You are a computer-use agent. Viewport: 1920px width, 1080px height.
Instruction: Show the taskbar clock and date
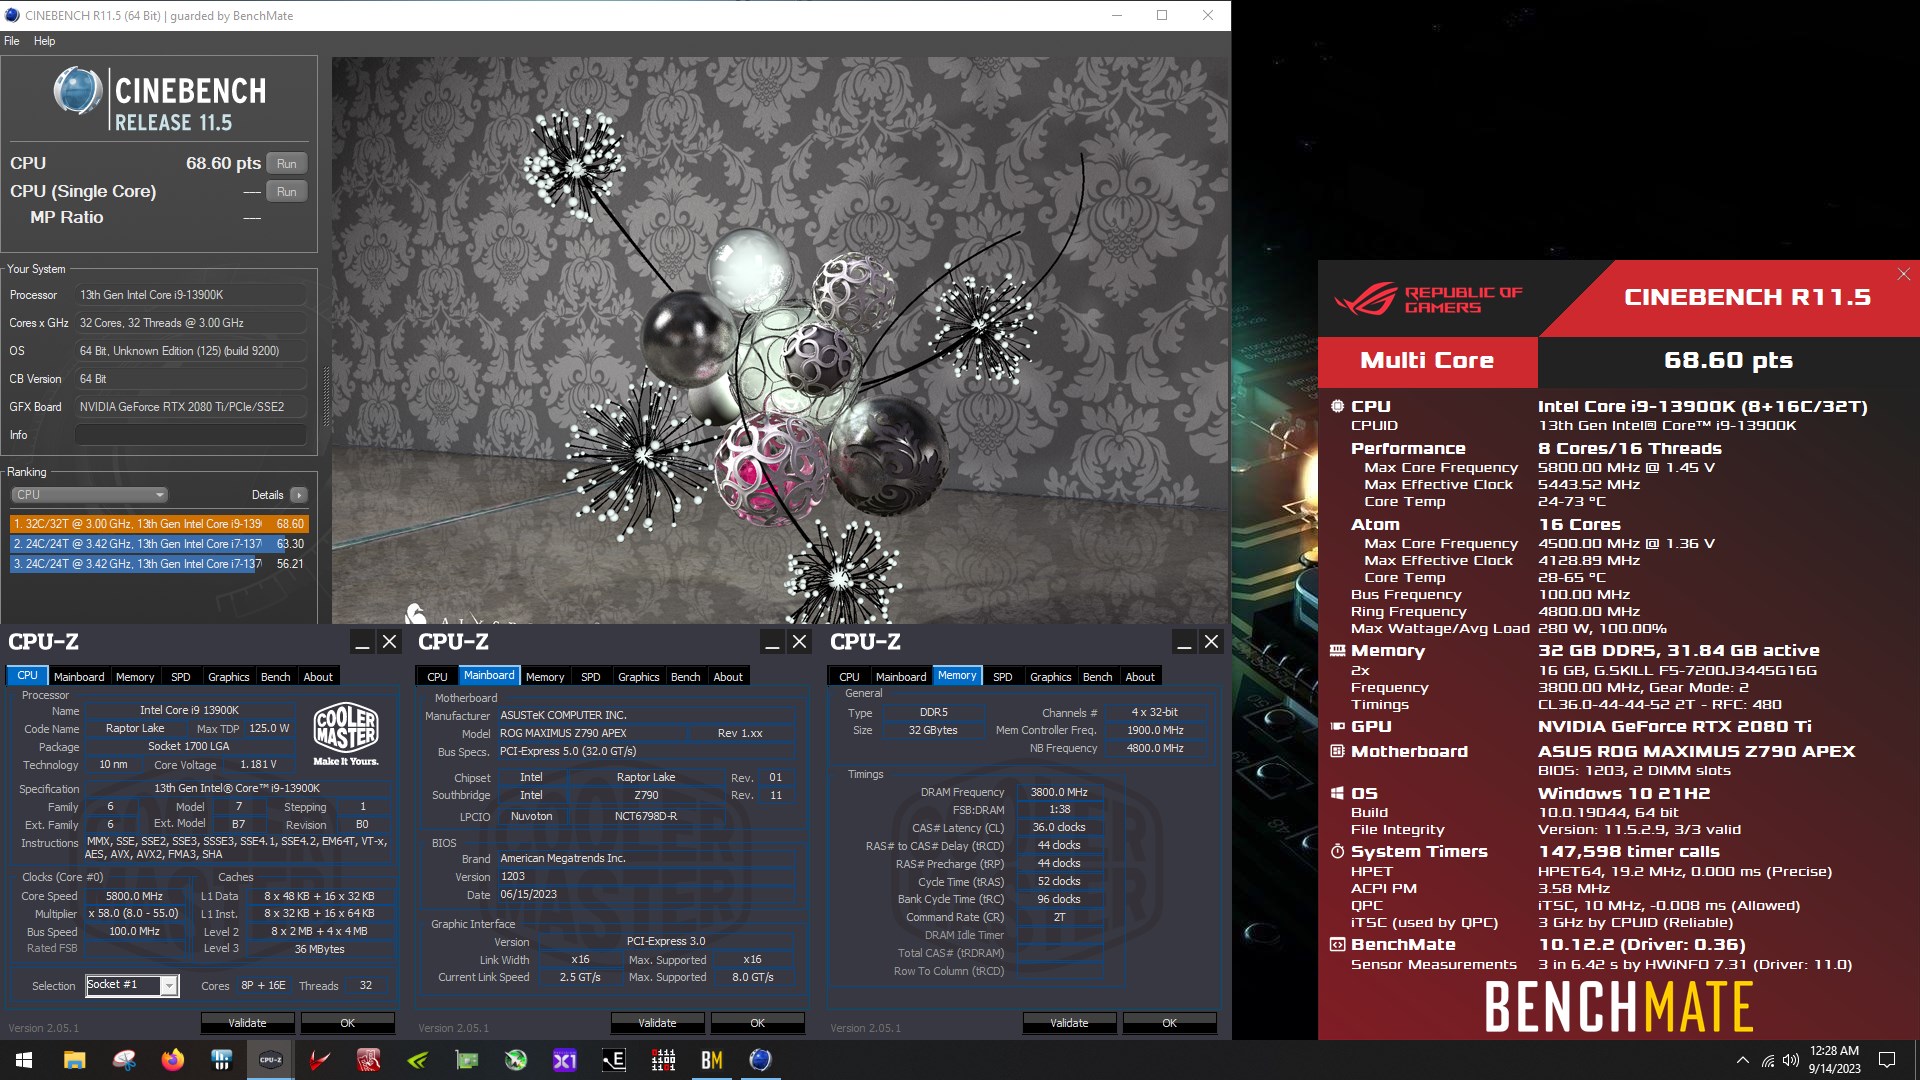tap(1834, 1060)
